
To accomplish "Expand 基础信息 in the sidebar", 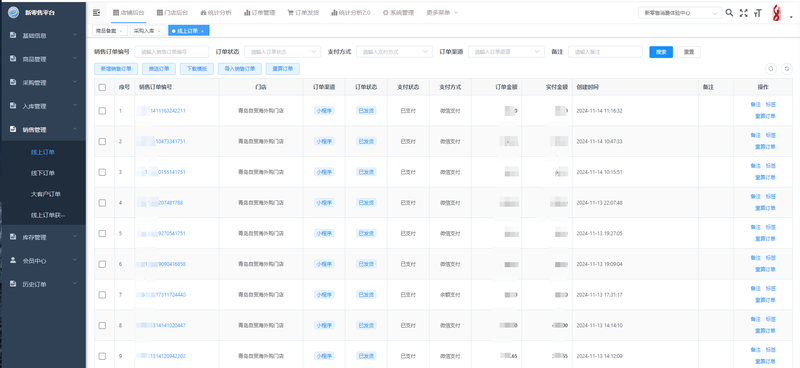I will [43, 36].
